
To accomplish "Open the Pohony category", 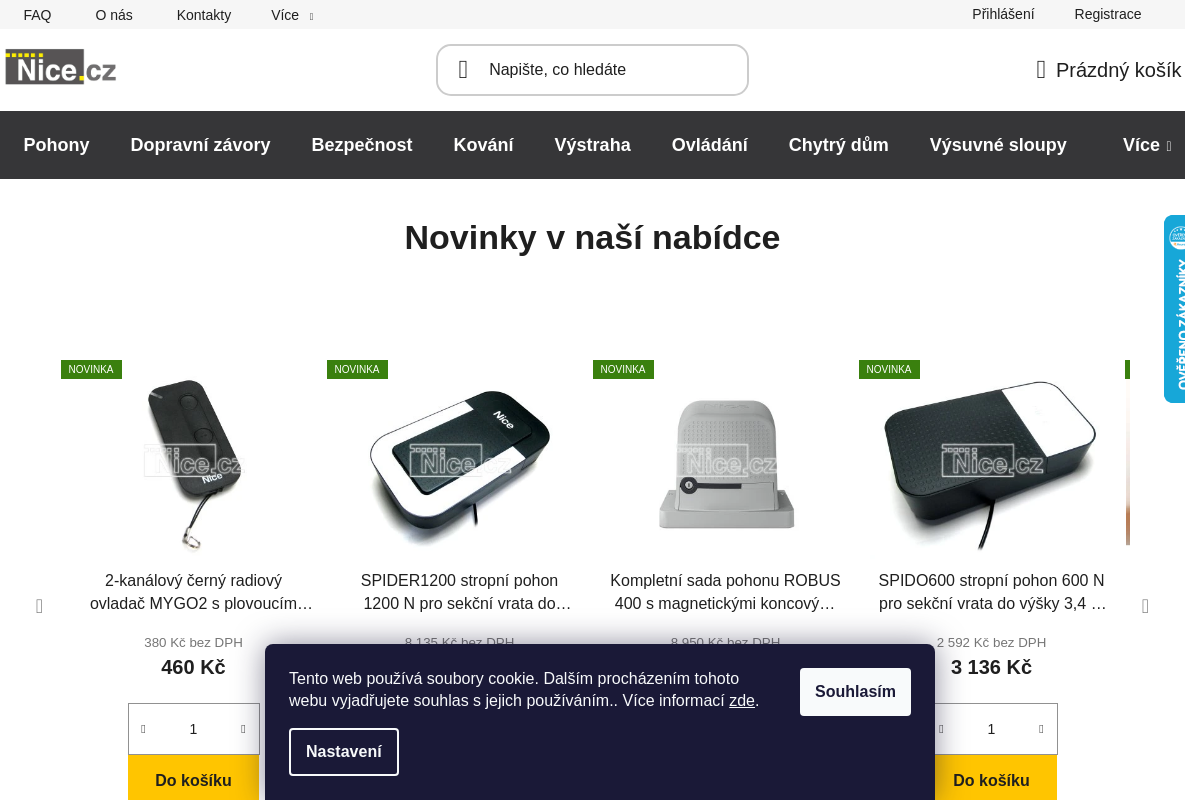I will (x=57, y=145).
